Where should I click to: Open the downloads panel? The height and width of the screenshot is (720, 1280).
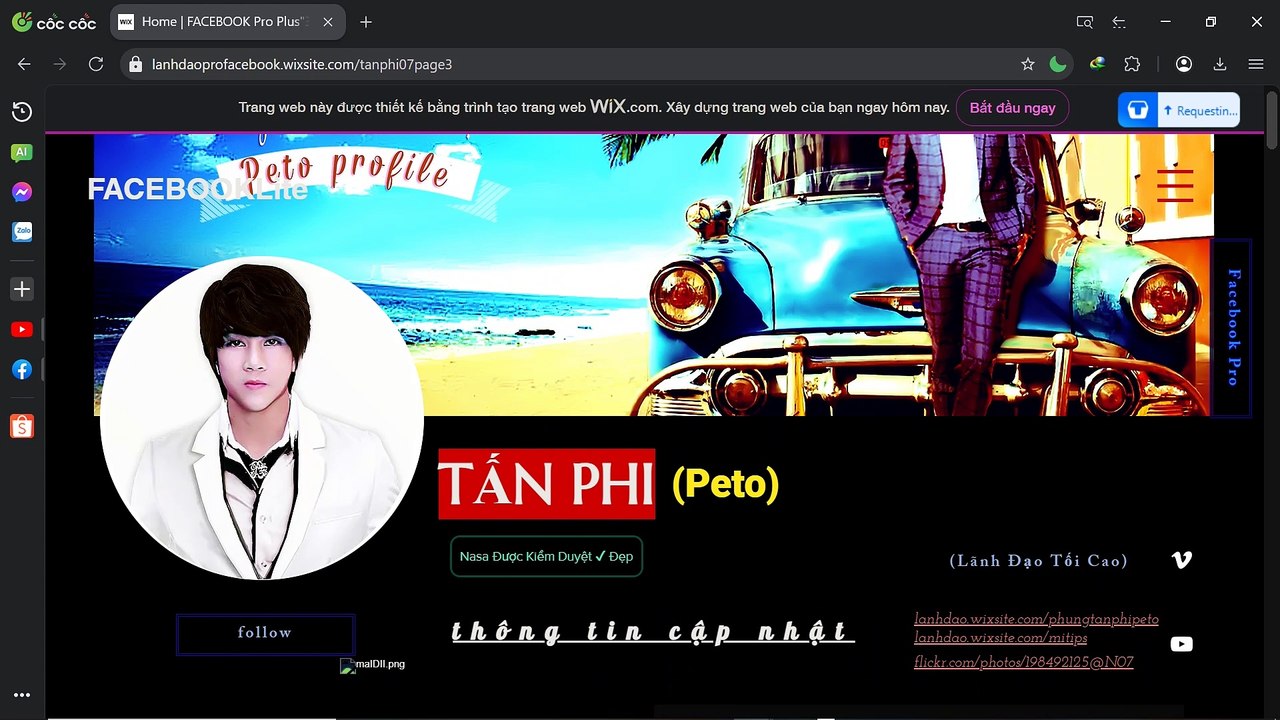[x=1220, y=64]
